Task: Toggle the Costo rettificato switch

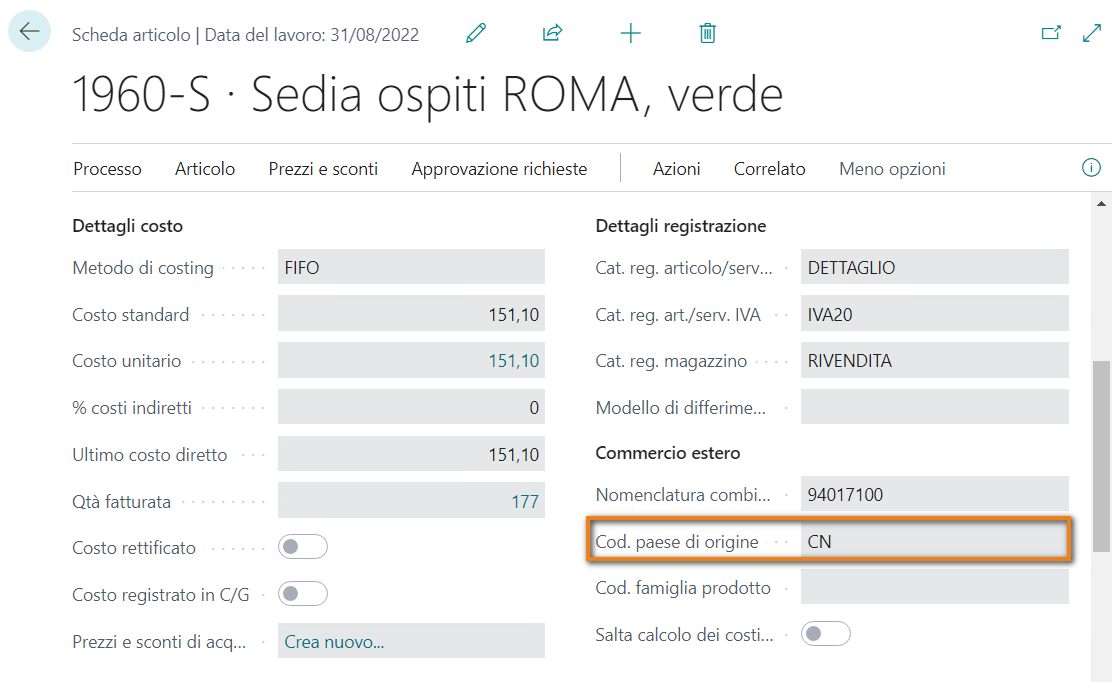Action: 303,547
